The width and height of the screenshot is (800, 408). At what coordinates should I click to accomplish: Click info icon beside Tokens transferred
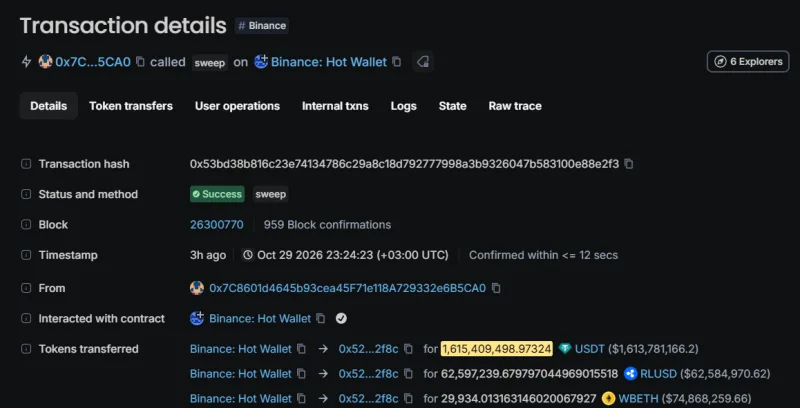tap(26, 349)
